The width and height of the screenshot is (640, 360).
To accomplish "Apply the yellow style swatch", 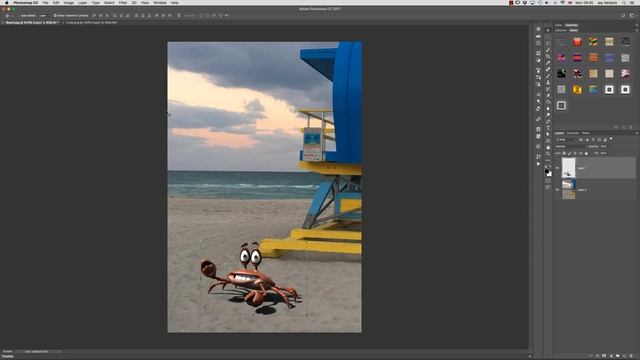I will tap(577, 89).
